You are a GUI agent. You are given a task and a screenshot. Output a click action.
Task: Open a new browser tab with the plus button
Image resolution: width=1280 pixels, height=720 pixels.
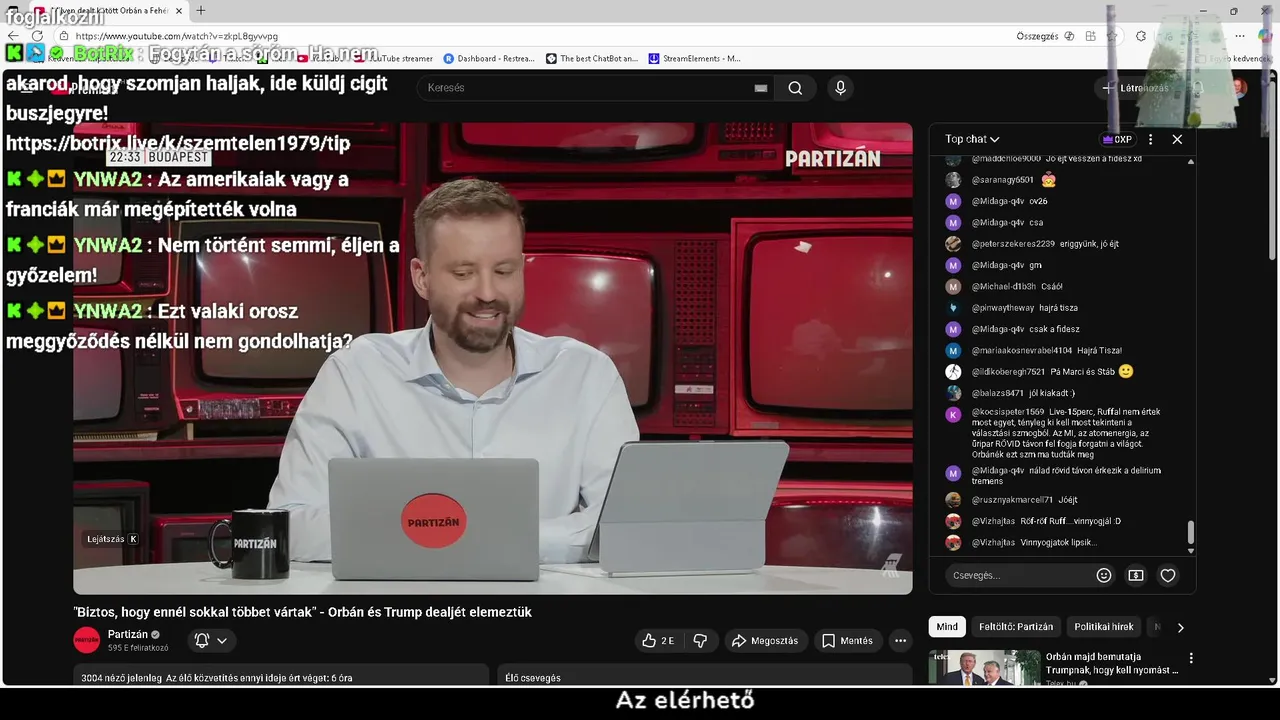click(x=201, y=11)
